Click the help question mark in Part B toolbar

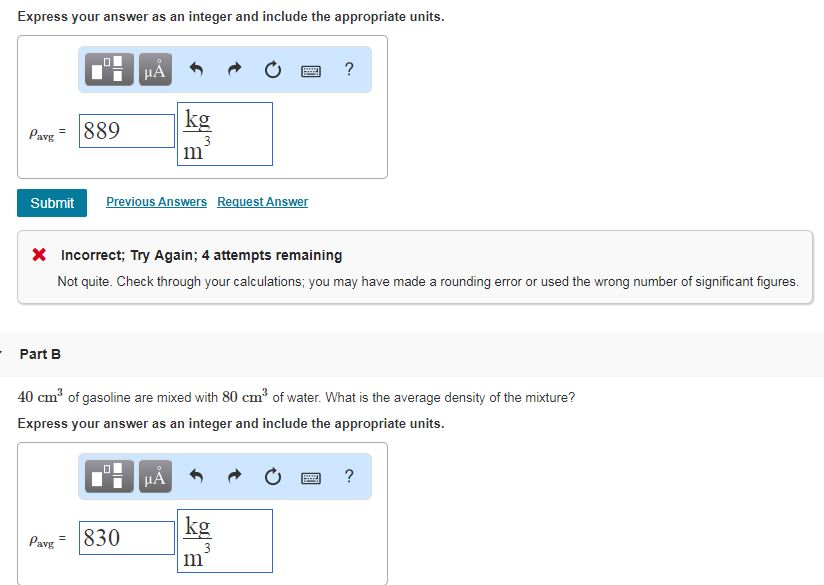point(348,476)
